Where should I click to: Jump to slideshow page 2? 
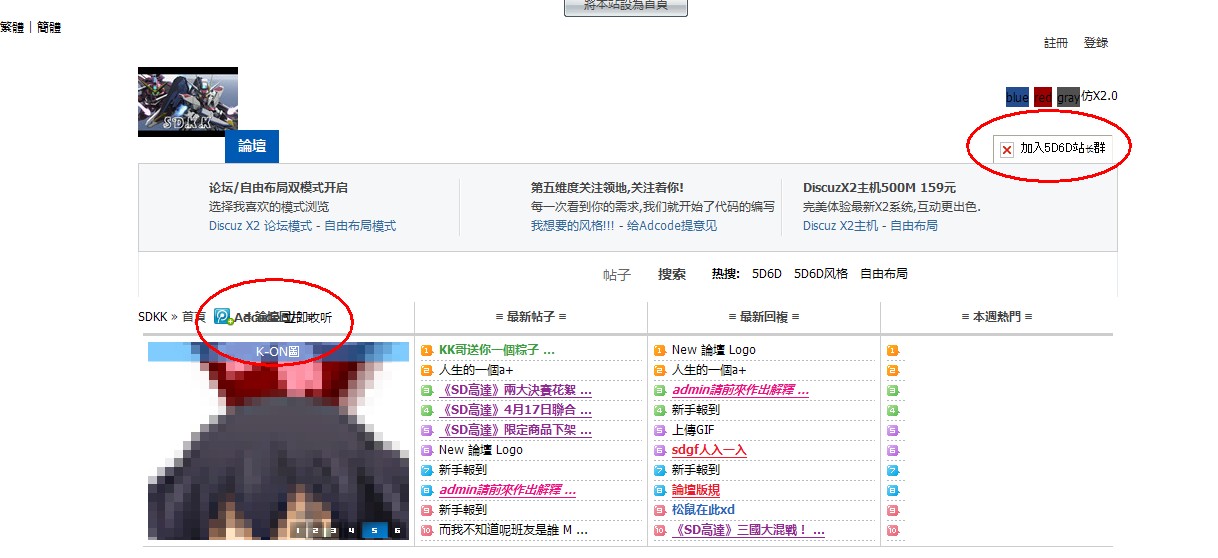pyautogui.click(x=315, y=531)
